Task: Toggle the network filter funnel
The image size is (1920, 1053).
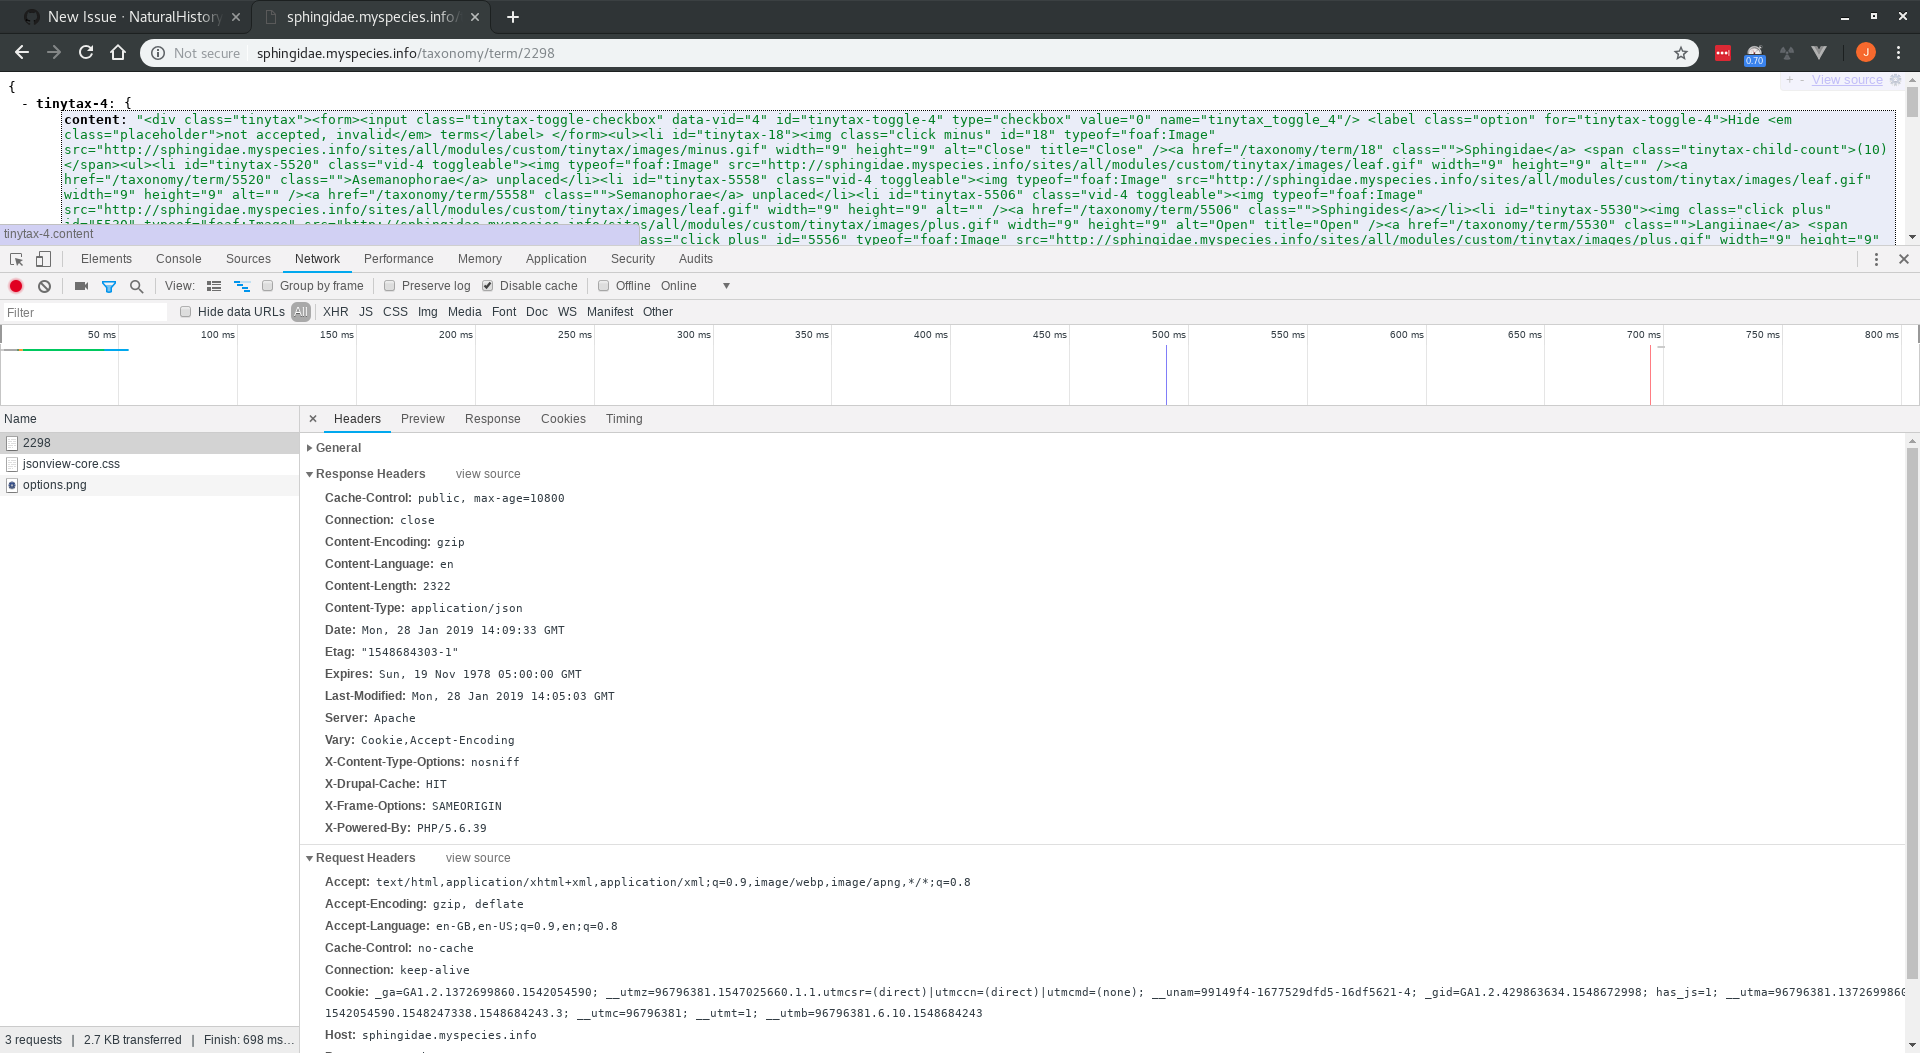Action: [109, 287]
